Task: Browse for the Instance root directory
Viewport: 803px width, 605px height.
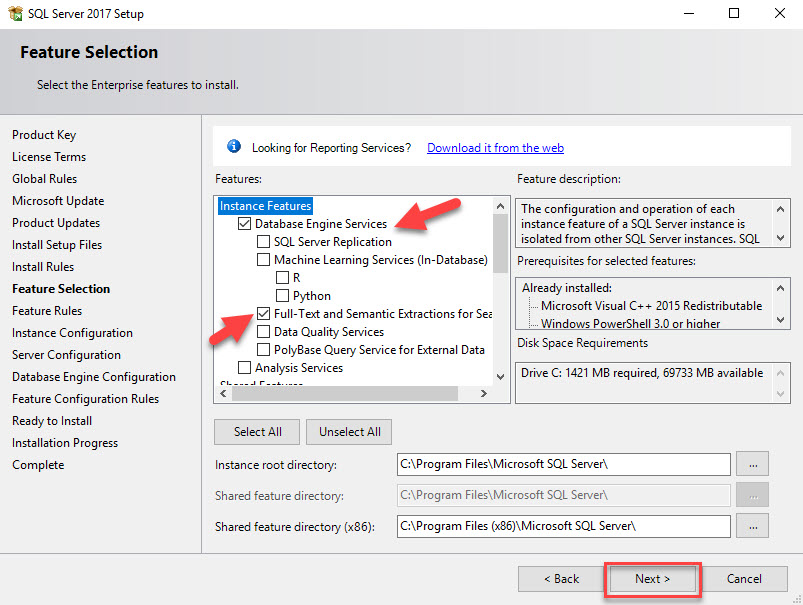Action: coord(752,465)
